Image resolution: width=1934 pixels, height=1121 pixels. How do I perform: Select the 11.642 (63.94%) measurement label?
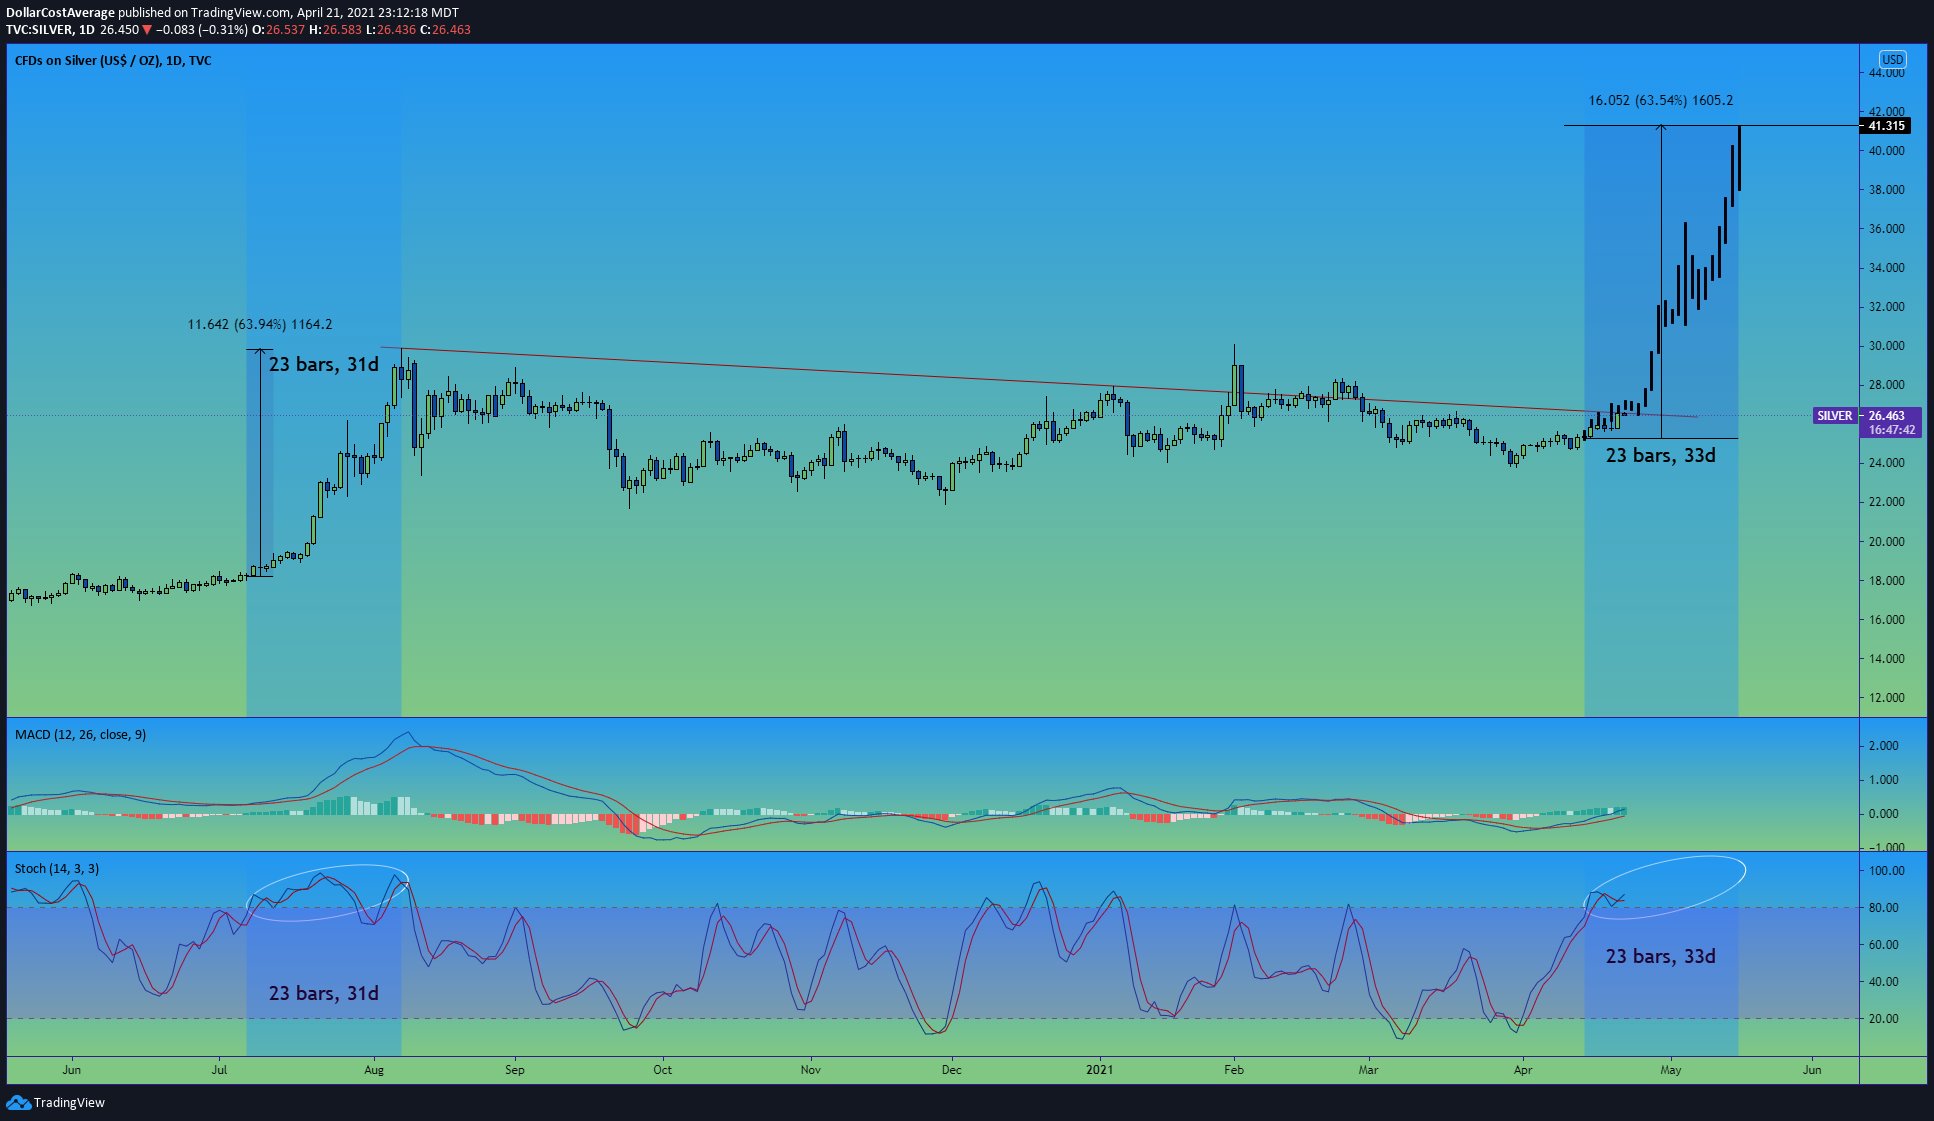260,325
